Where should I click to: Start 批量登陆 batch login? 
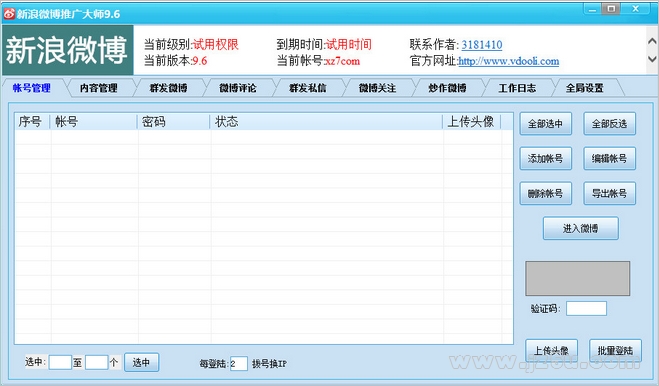click(615, 351)
